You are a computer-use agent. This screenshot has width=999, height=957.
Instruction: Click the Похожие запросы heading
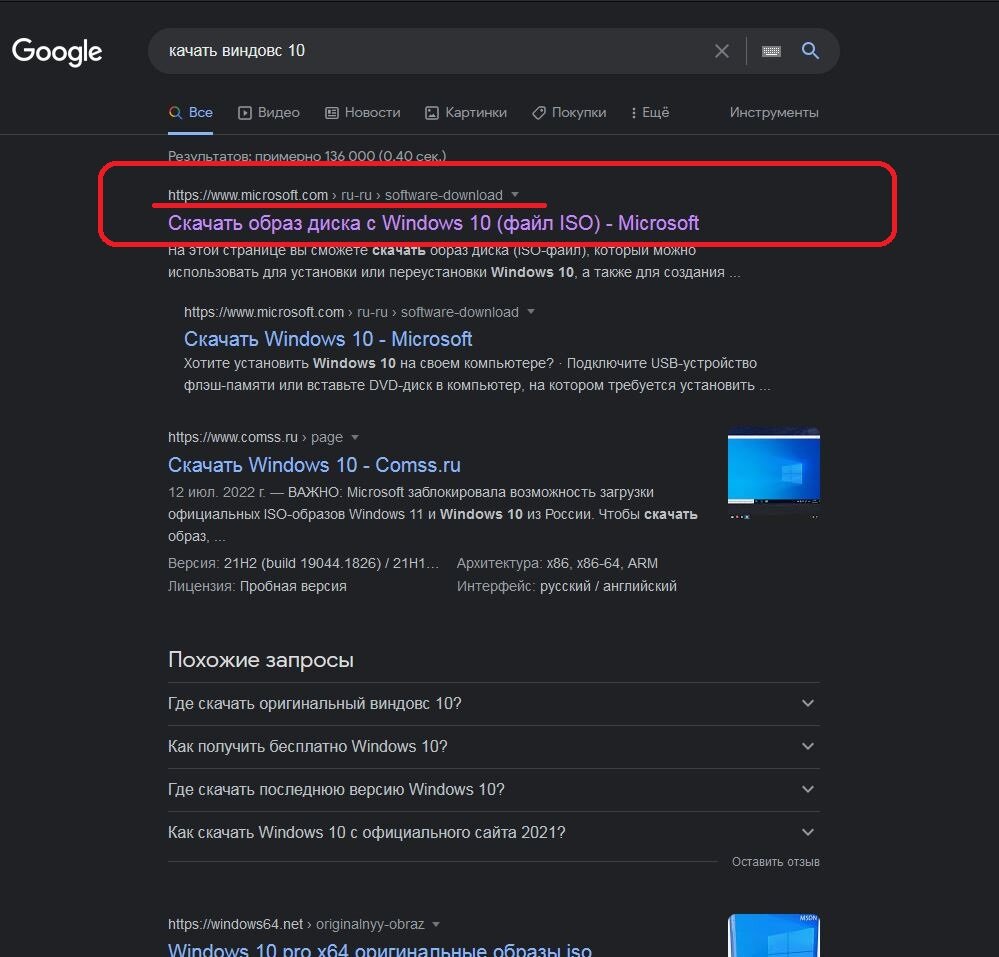tap(261, 660)
